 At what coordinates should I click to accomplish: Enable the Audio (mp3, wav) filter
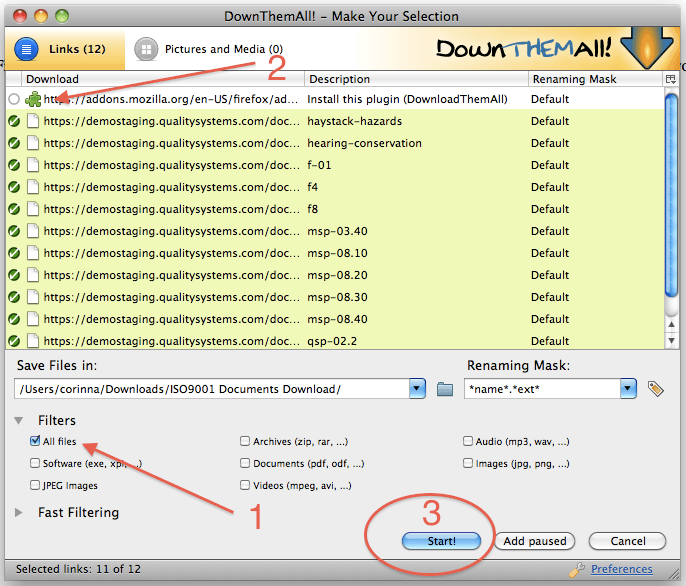pos(468,441)
